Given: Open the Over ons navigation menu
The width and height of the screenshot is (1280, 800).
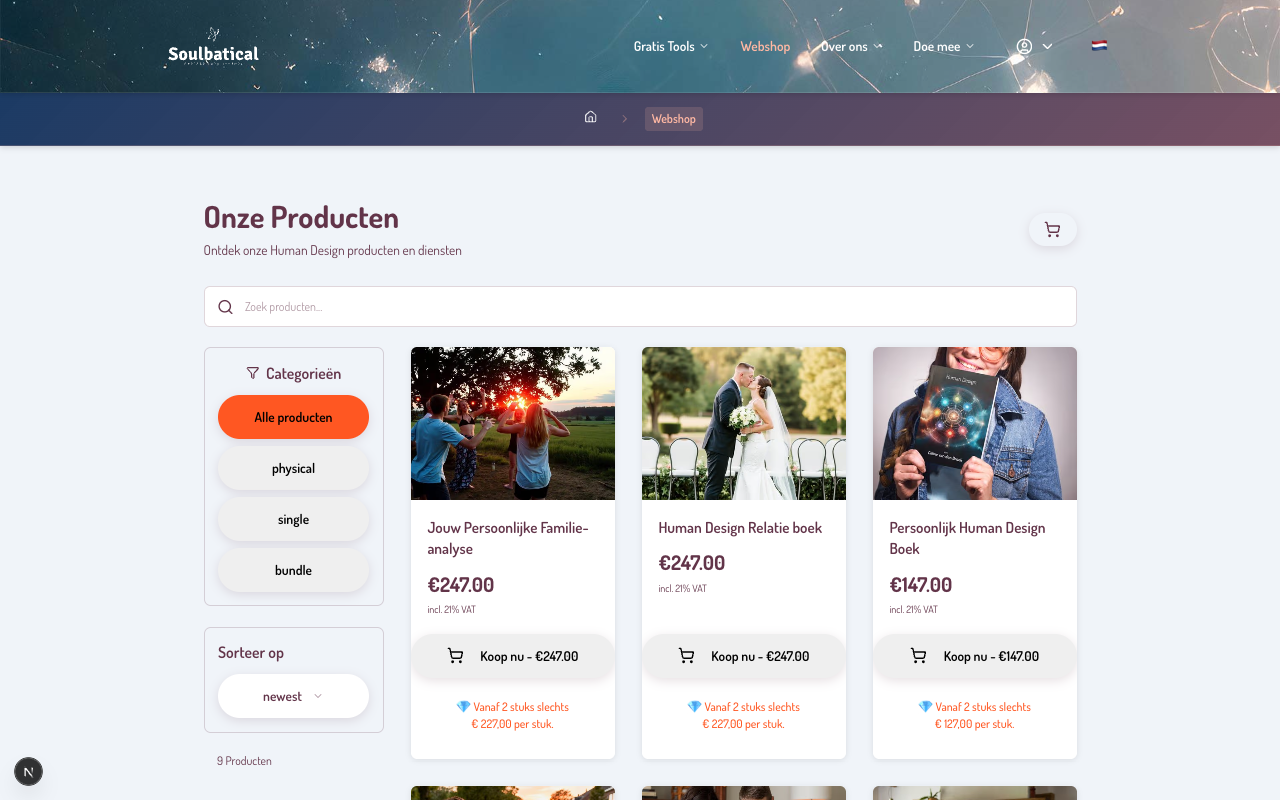Looking at the screenshot, I should coord(851,46).
